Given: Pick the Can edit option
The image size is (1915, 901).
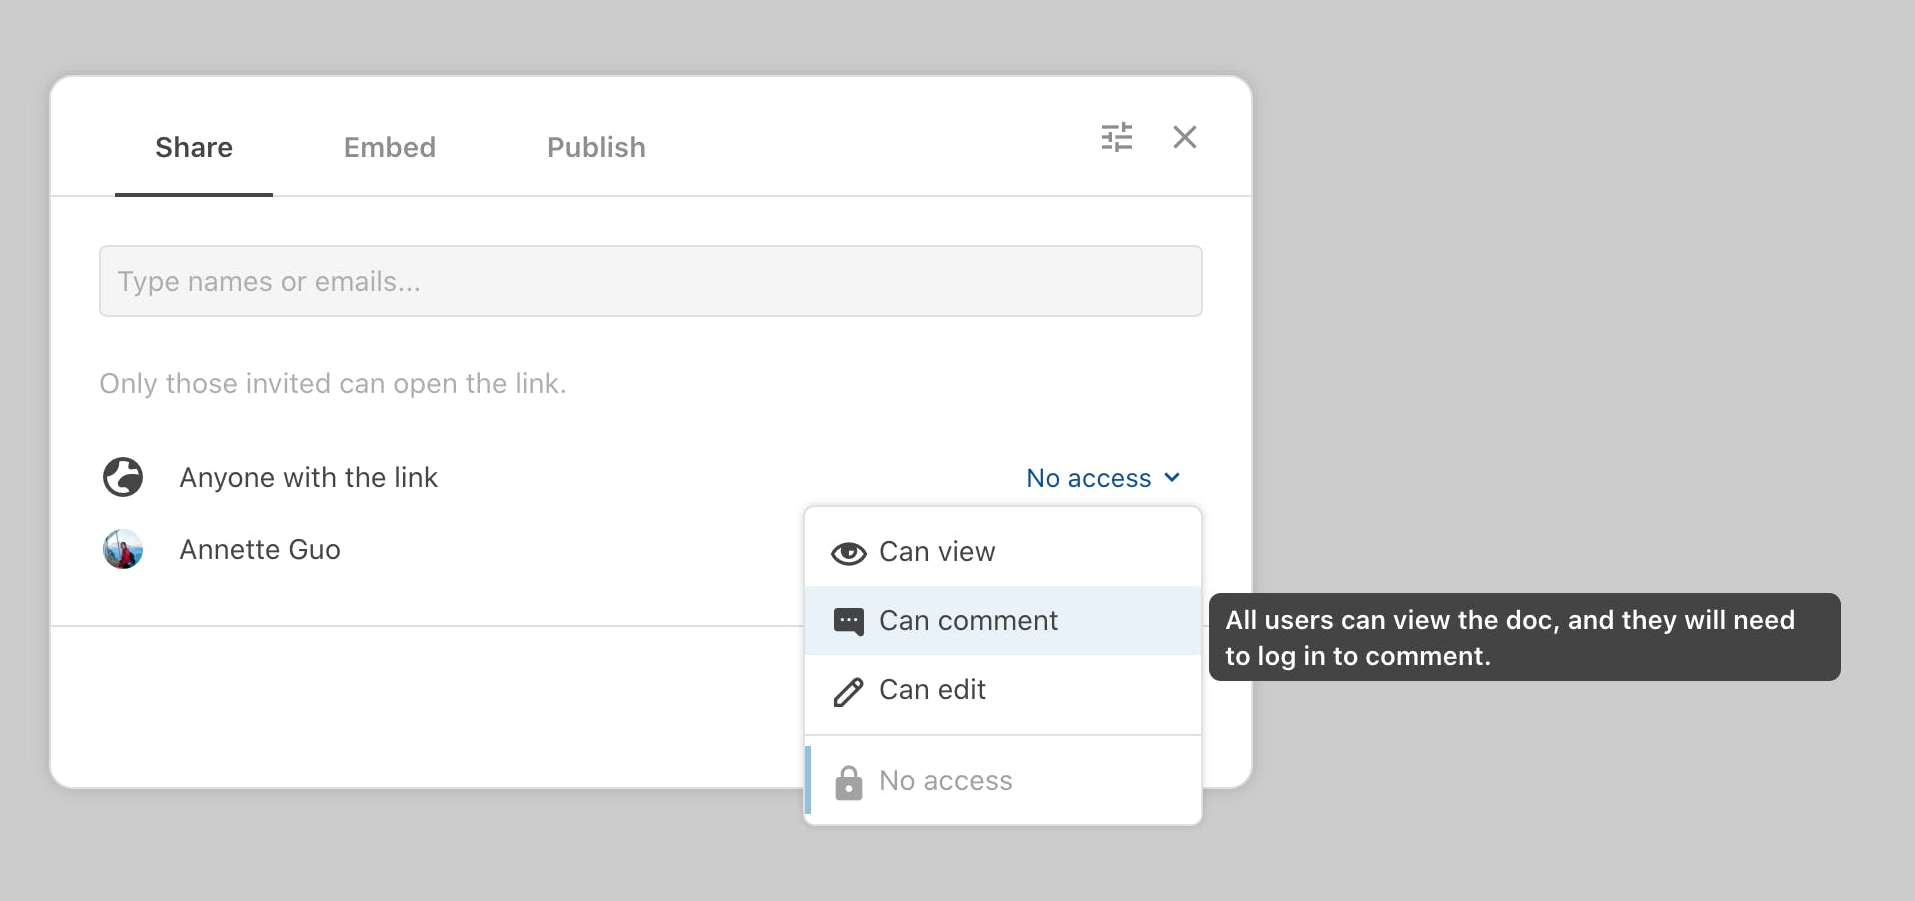Looking at the screenshot, I should click(932, 690).
